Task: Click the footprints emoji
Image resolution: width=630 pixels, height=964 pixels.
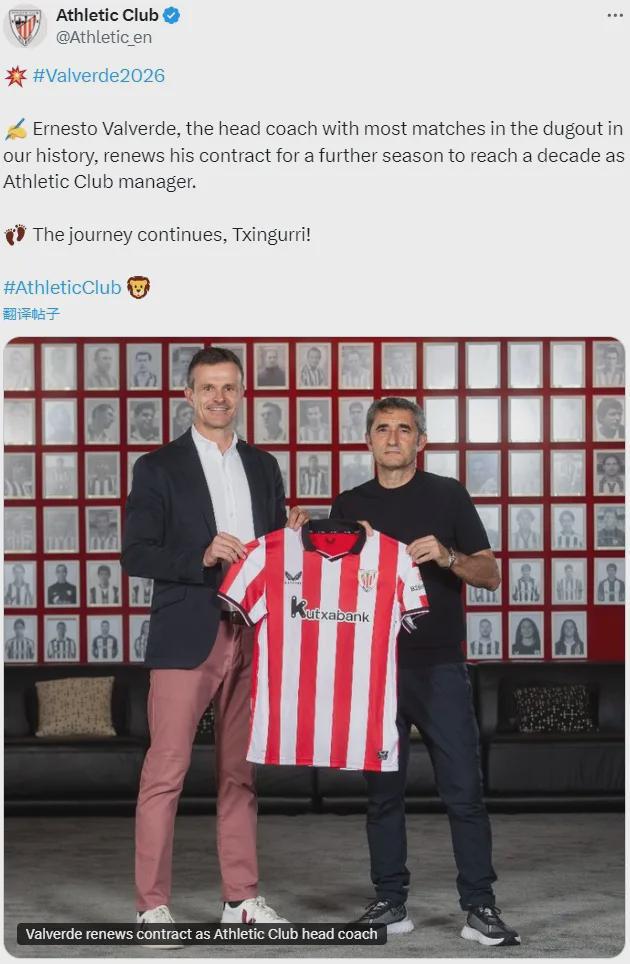Action: coord(16,235)
